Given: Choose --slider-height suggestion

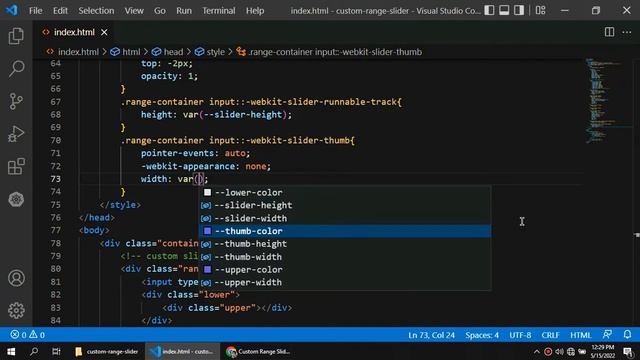Looking at the screenshot, I should [345, 205].
